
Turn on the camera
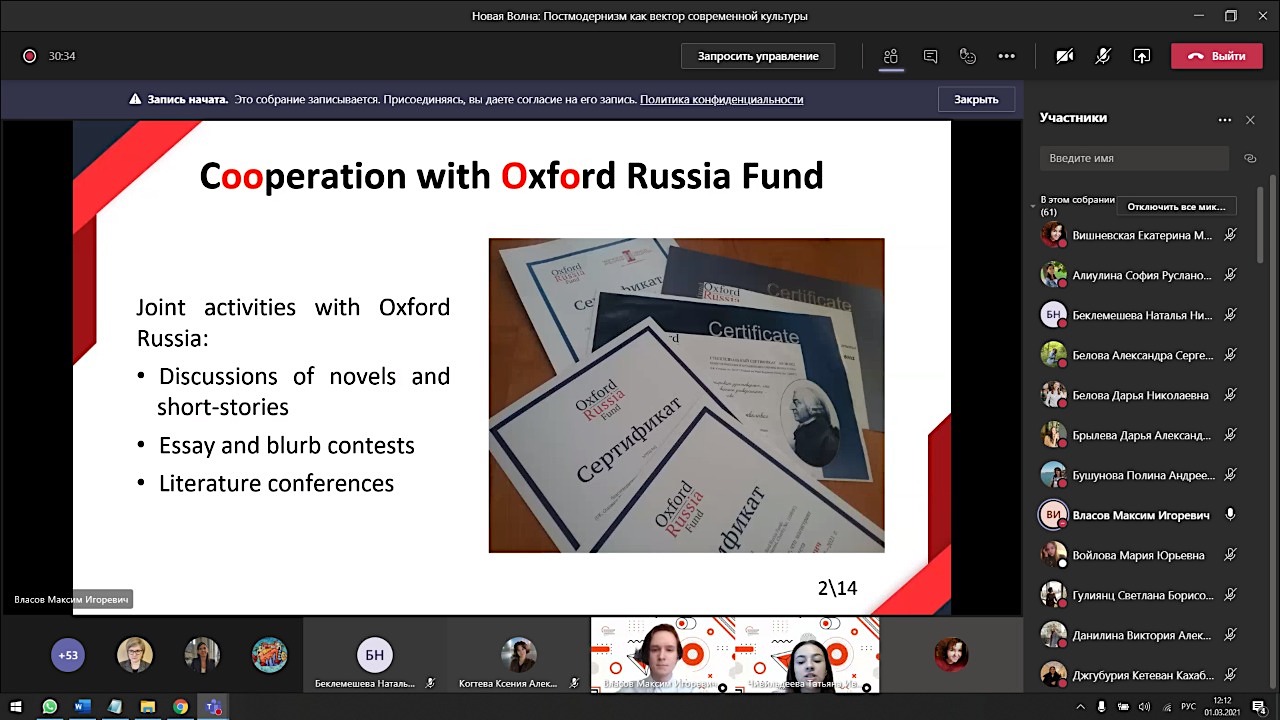tap(1065, 56)
